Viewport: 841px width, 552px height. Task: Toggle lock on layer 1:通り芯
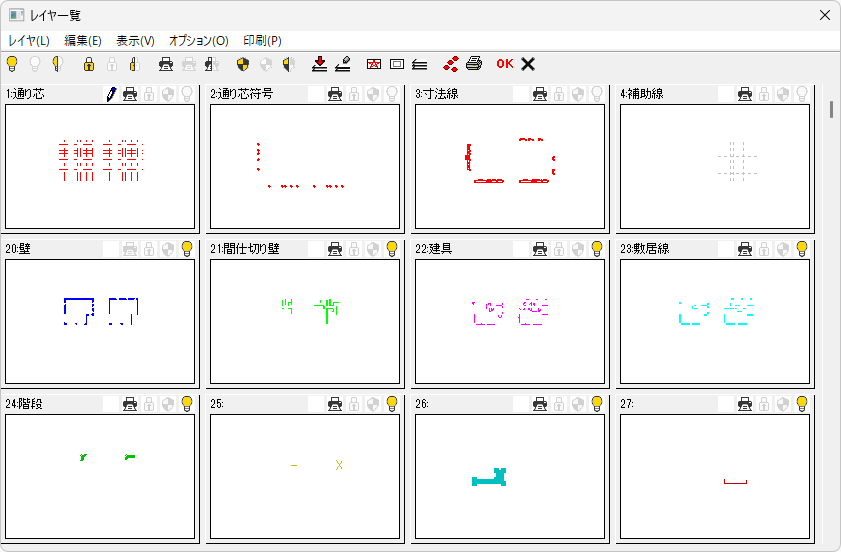tap(149, 94)
